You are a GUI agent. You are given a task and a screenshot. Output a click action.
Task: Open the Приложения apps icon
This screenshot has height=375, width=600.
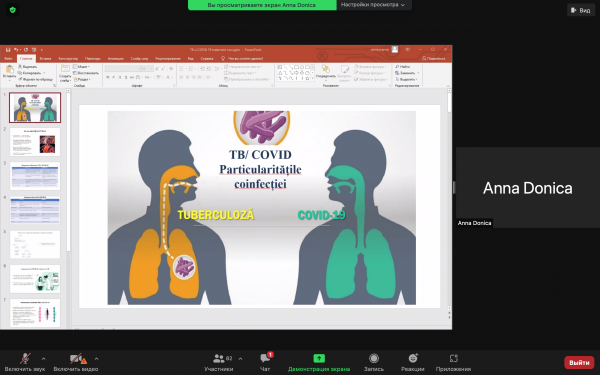(453, 362)
